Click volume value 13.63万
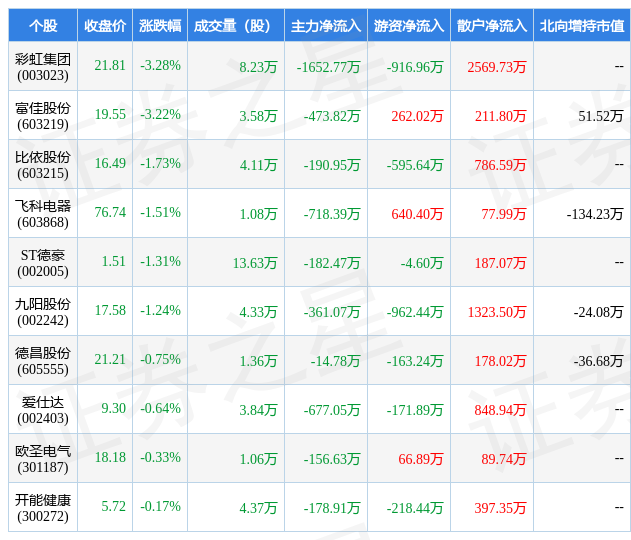Image resolution: width=631 pixels, height=540 pixels. [x=255, y=263]
